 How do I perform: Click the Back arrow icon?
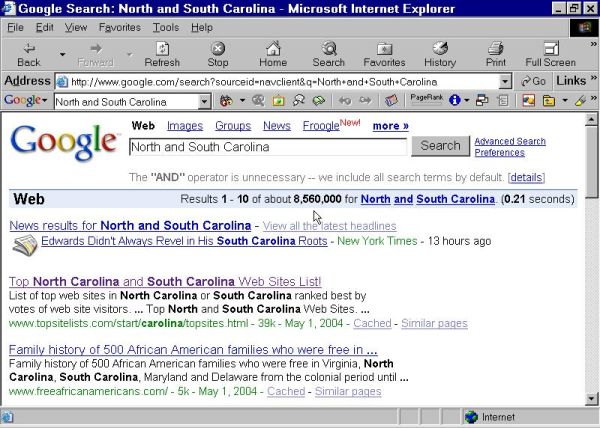(x=29, y=49)
